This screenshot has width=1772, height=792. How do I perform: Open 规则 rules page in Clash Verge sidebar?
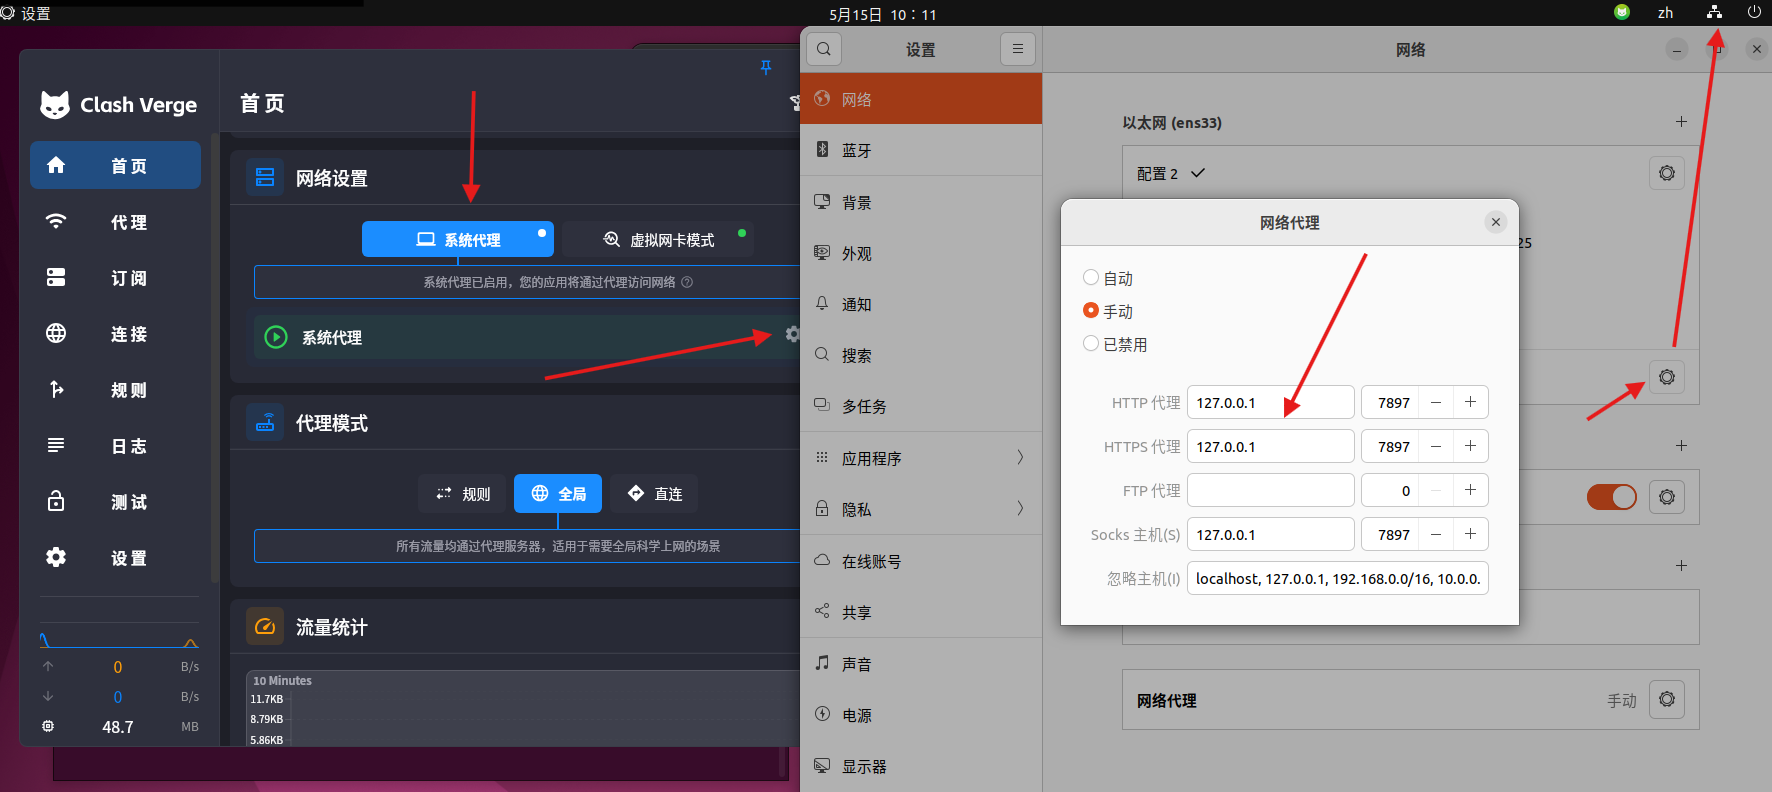(x=115, y=390)
